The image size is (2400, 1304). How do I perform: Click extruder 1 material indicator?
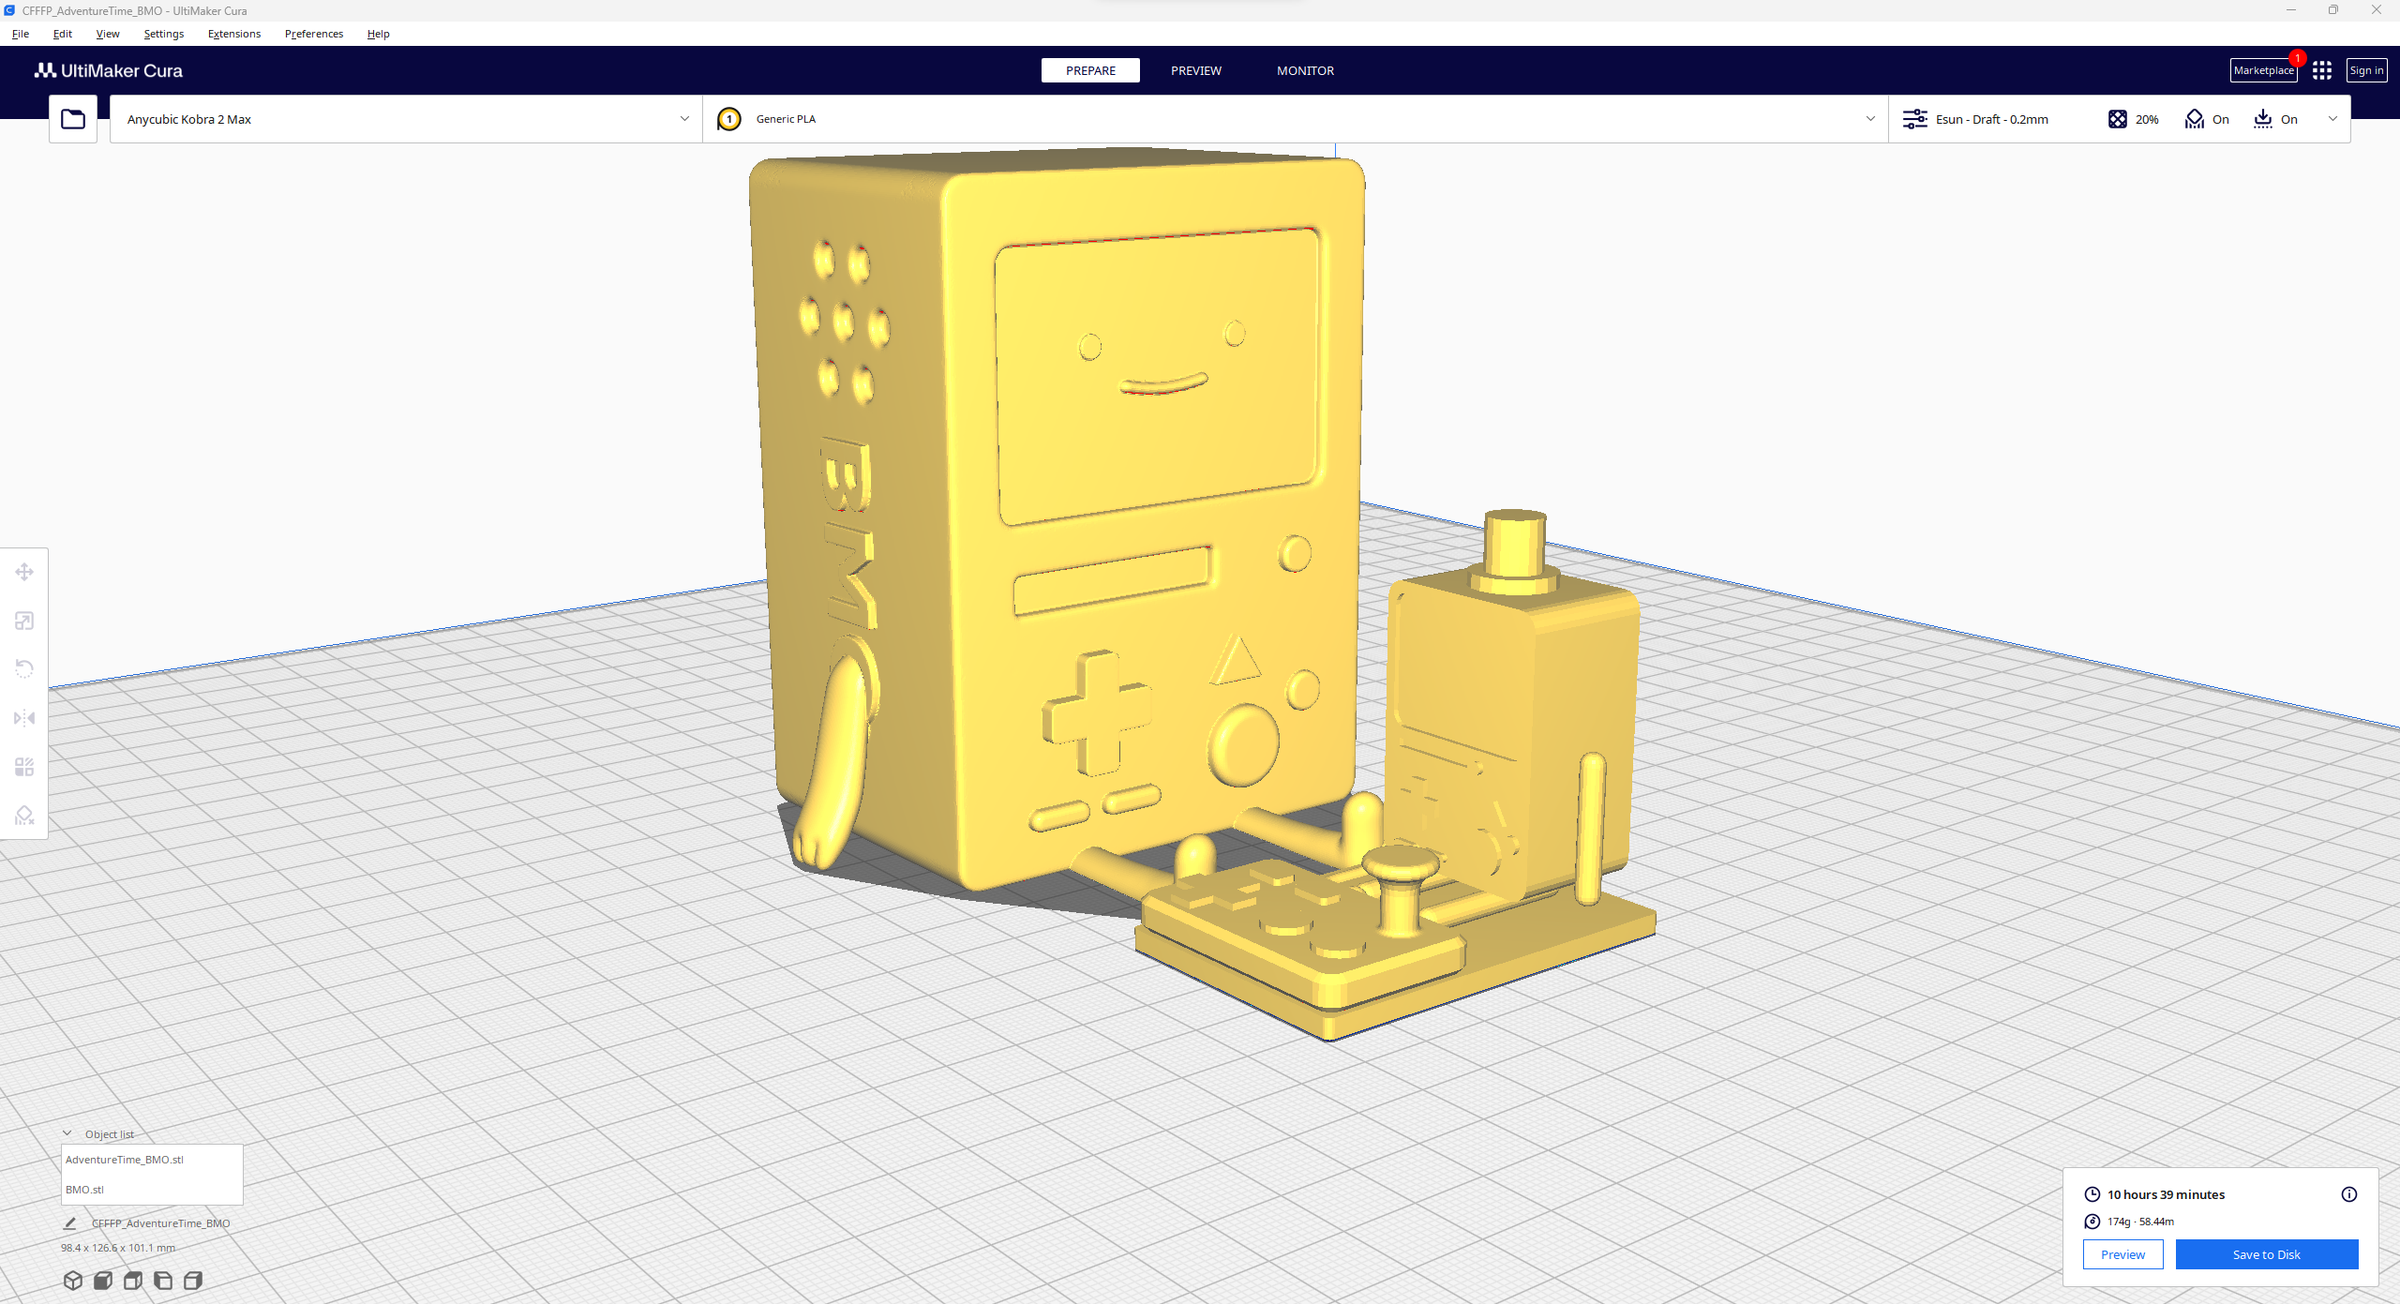coord(730,119)
